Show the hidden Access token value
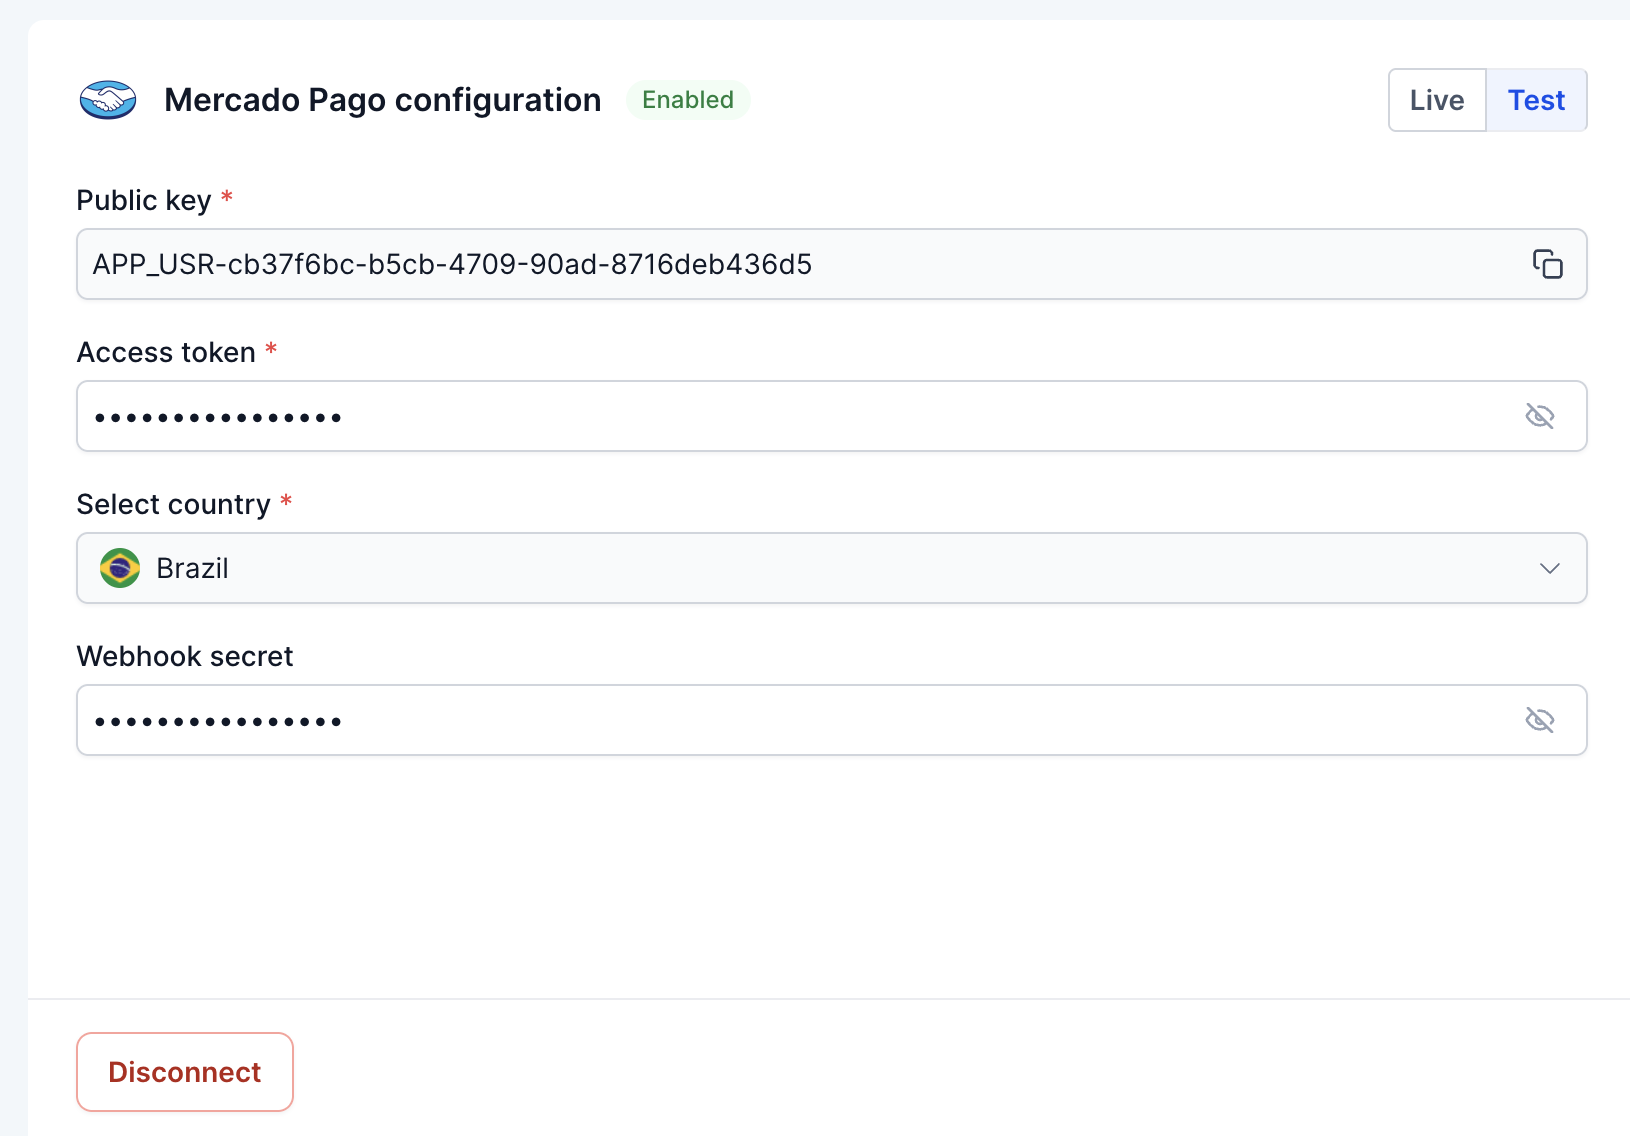The image size is (1630, 1136). 1539,416
